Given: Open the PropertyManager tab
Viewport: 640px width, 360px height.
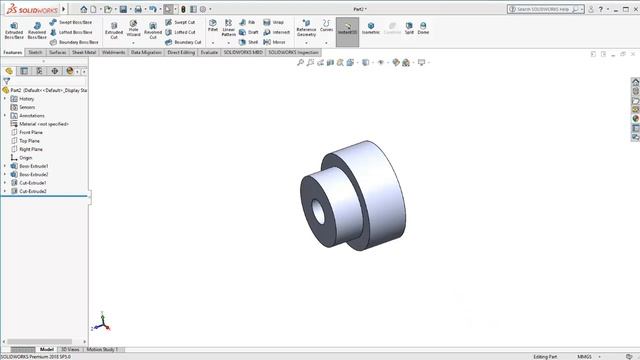Looking at the screenshot, I should 24,71.
